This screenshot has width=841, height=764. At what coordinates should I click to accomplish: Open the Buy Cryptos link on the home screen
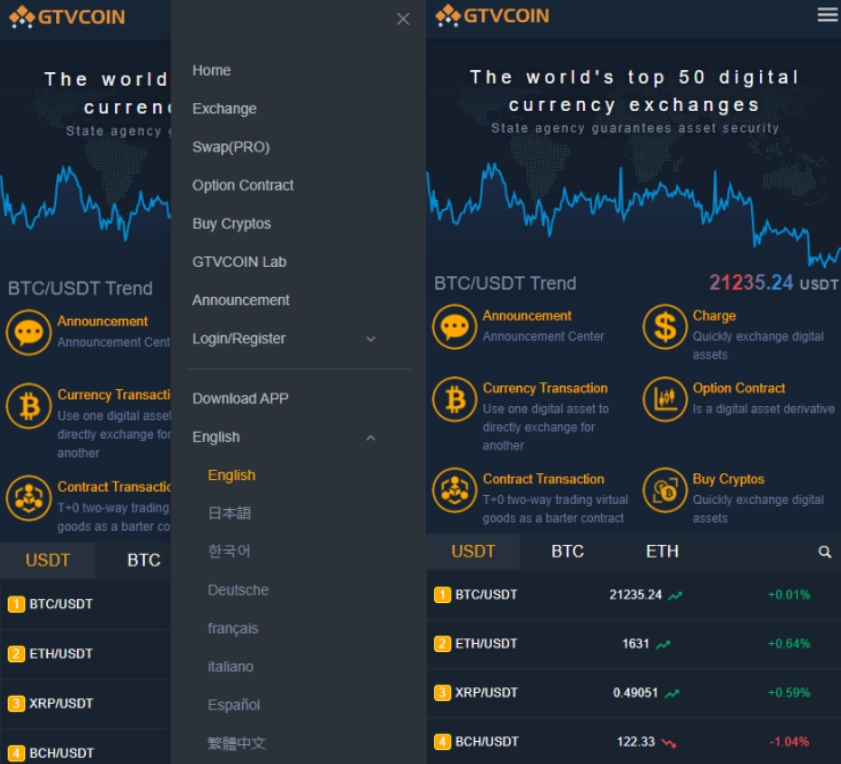click(728, 479)
